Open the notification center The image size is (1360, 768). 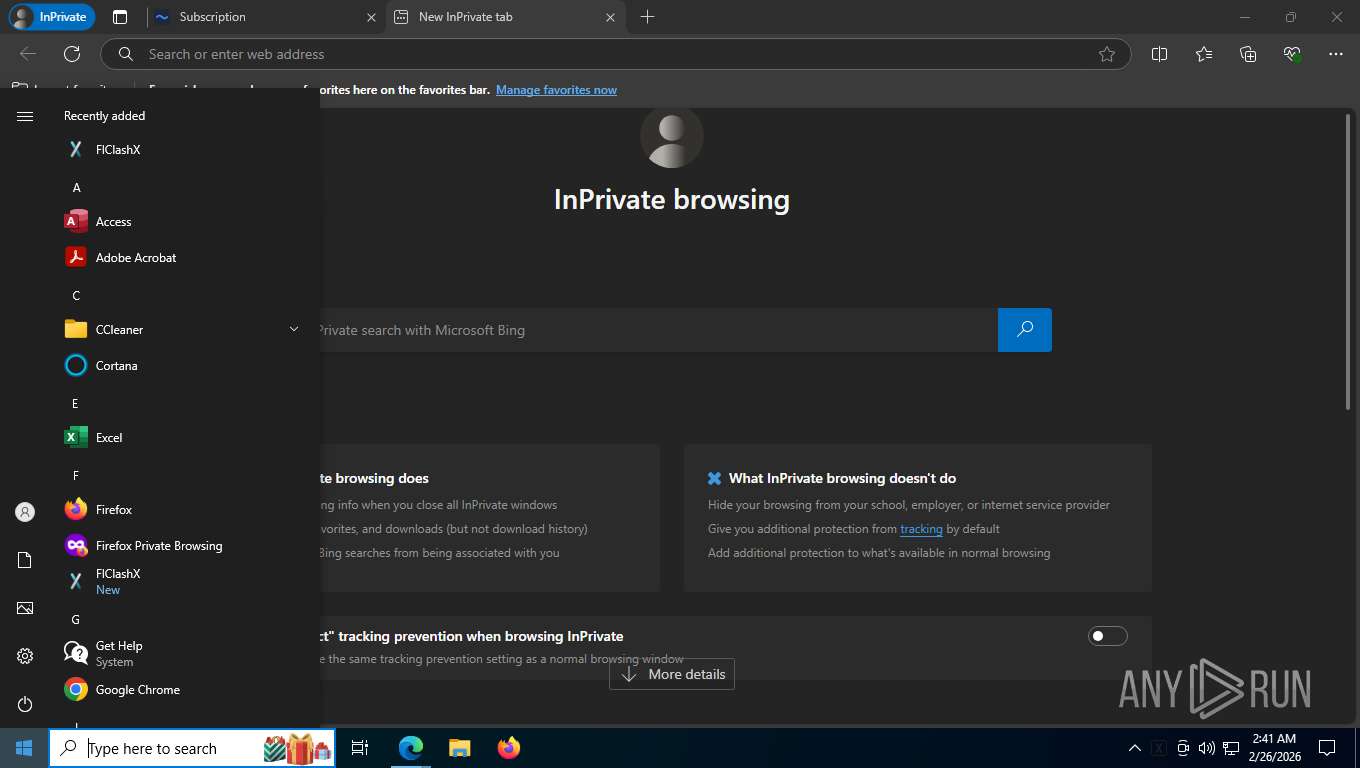coord(1327,748)
